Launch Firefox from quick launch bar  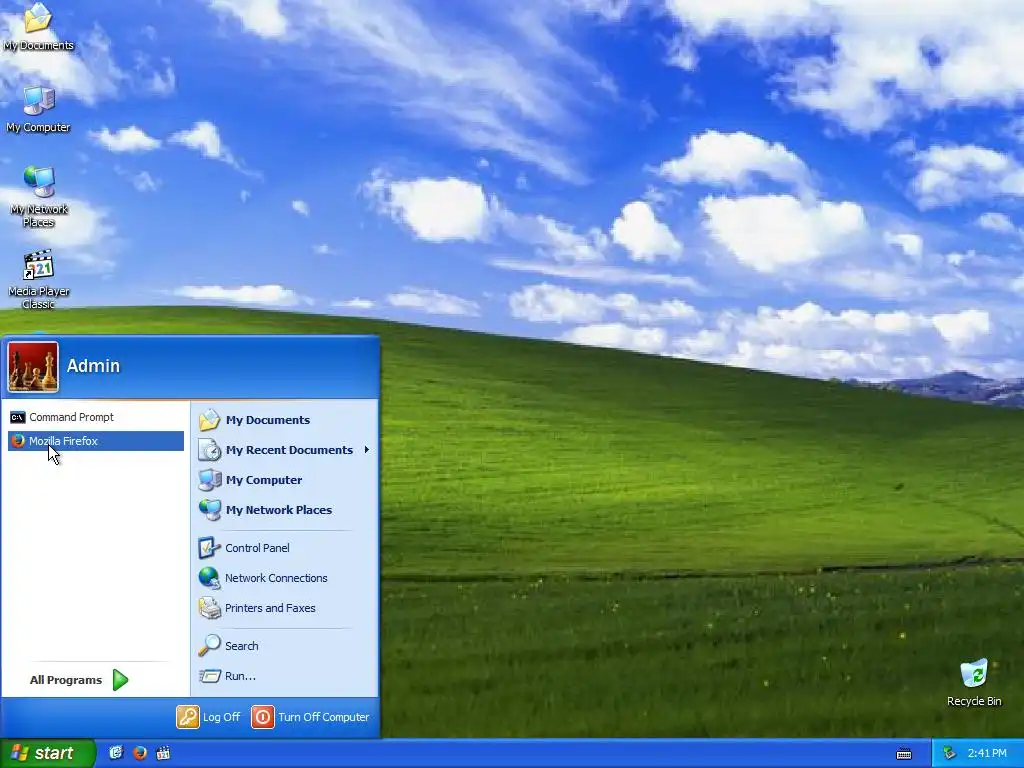[140, 753]
